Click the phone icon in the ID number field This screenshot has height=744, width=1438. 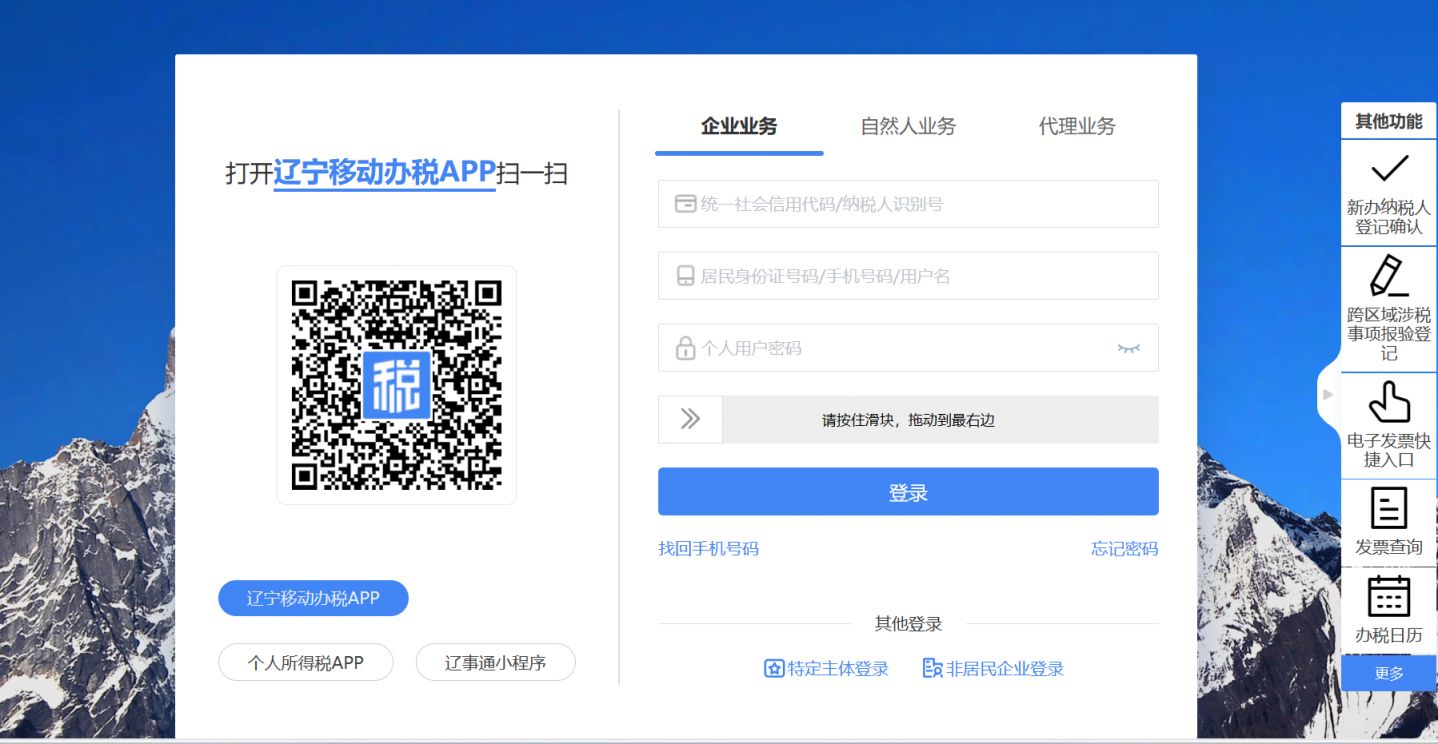tap(685, 276)
